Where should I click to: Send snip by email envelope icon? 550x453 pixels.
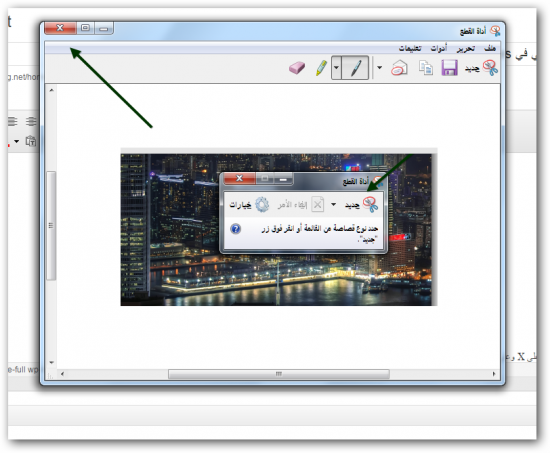(399, 68)
